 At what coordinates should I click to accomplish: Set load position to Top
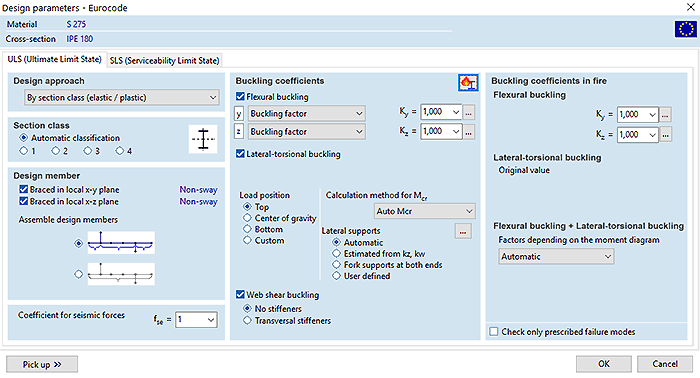pyautogui.click(x=247, y=207)
